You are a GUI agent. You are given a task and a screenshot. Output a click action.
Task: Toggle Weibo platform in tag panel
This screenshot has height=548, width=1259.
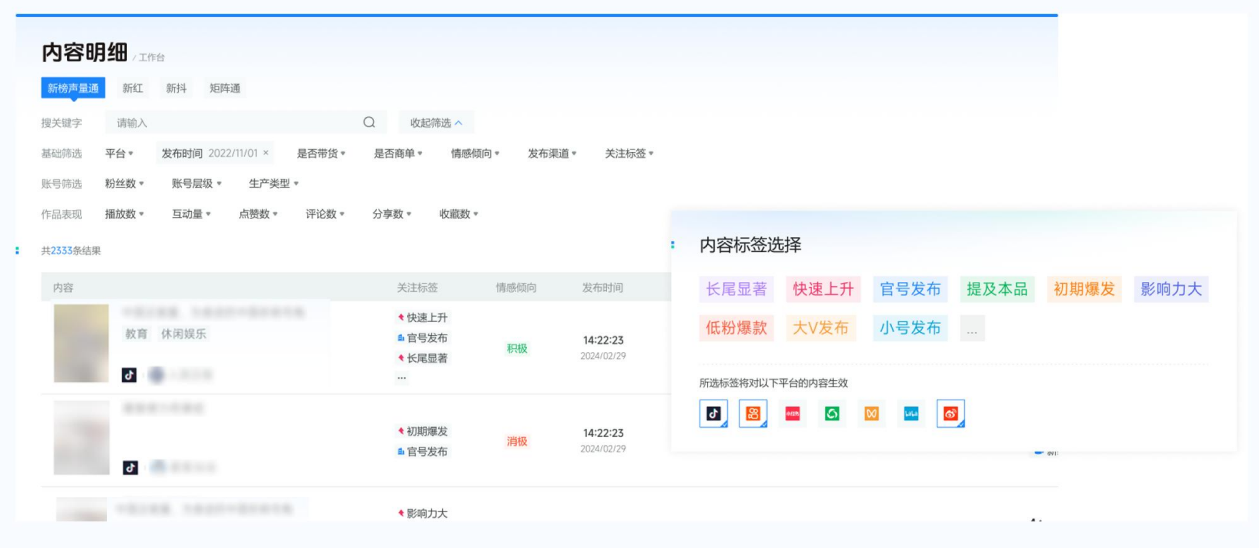(951, 413)
